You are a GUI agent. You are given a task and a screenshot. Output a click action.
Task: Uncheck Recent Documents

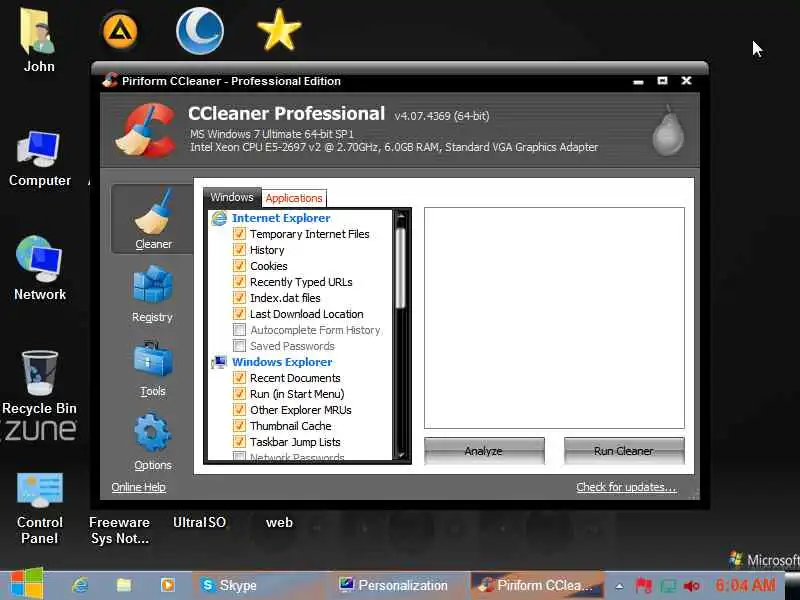click(x=239, y=378)
